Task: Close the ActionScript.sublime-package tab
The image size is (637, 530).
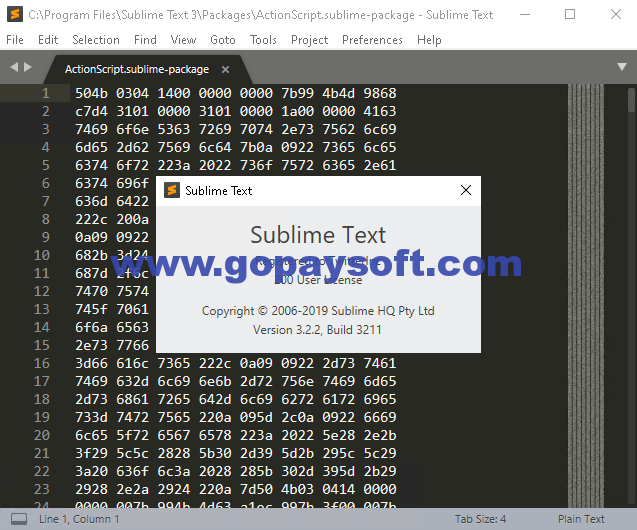Action: click(225, 70)
